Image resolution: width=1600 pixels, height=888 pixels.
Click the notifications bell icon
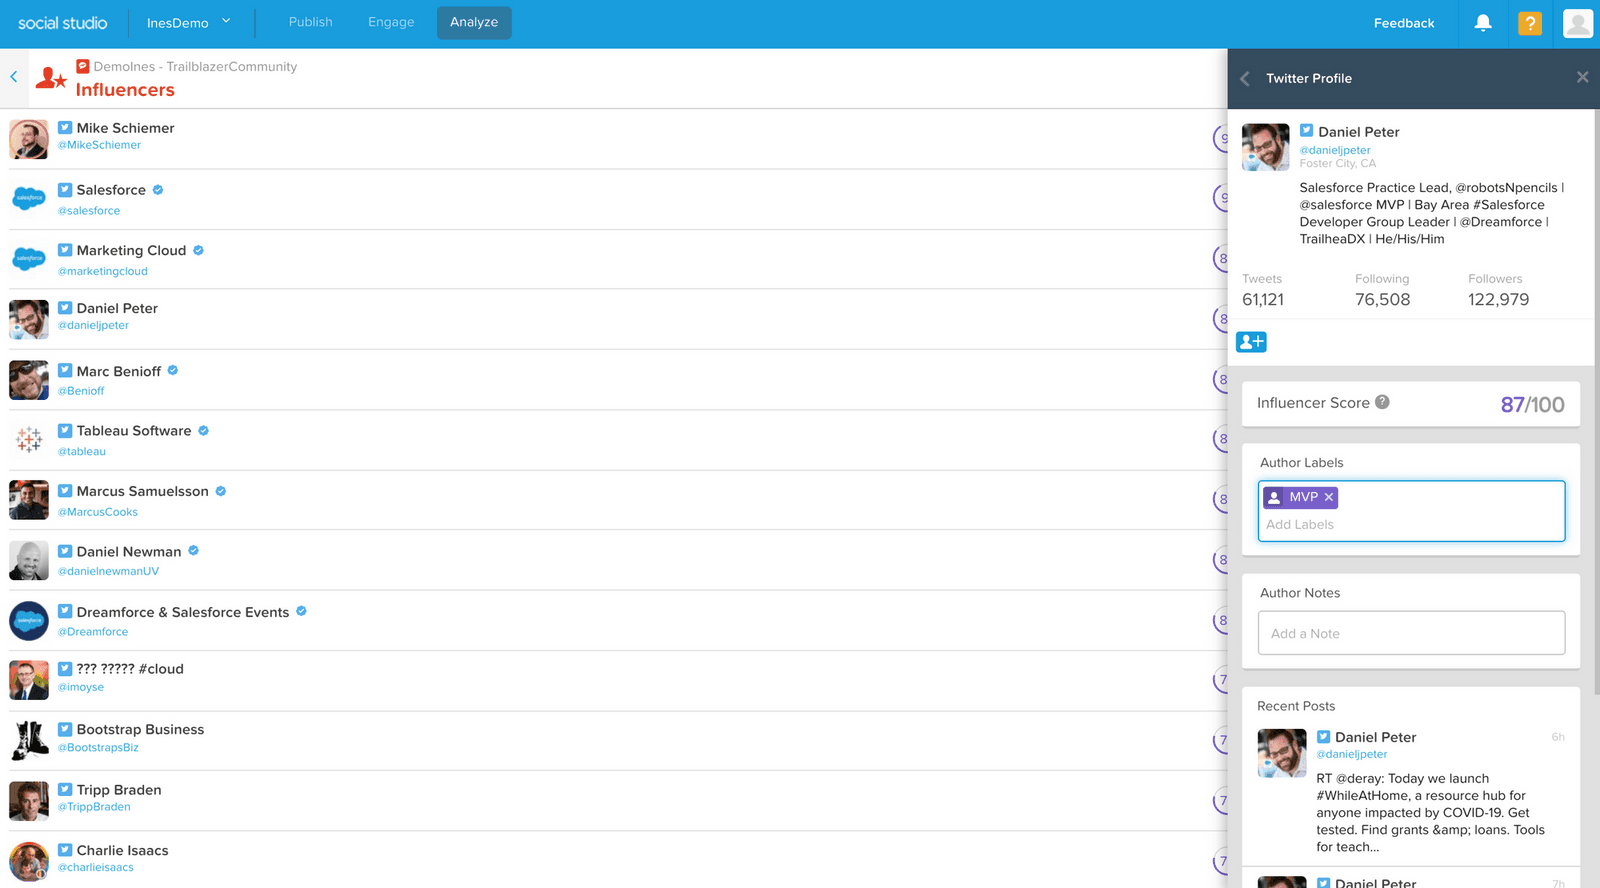[1483, 23]
